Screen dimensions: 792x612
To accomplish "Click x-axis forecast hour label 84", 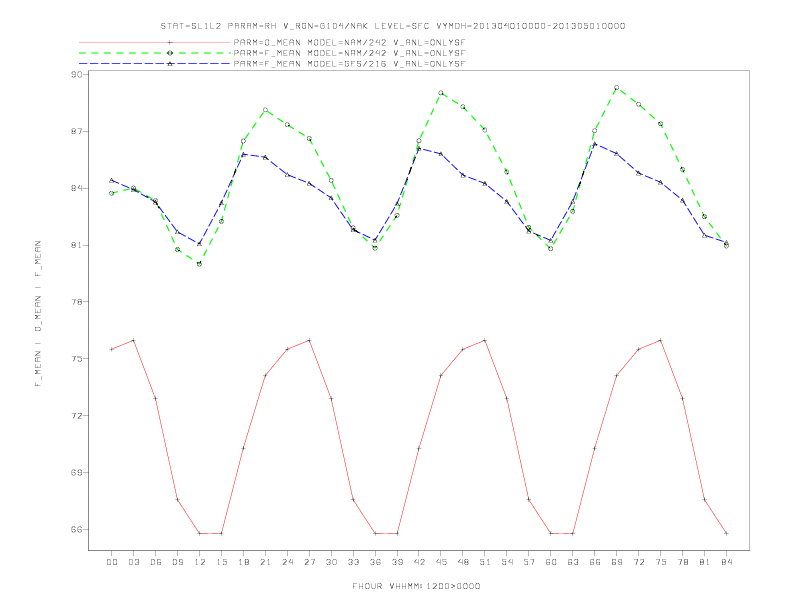I will pos(726,562).
